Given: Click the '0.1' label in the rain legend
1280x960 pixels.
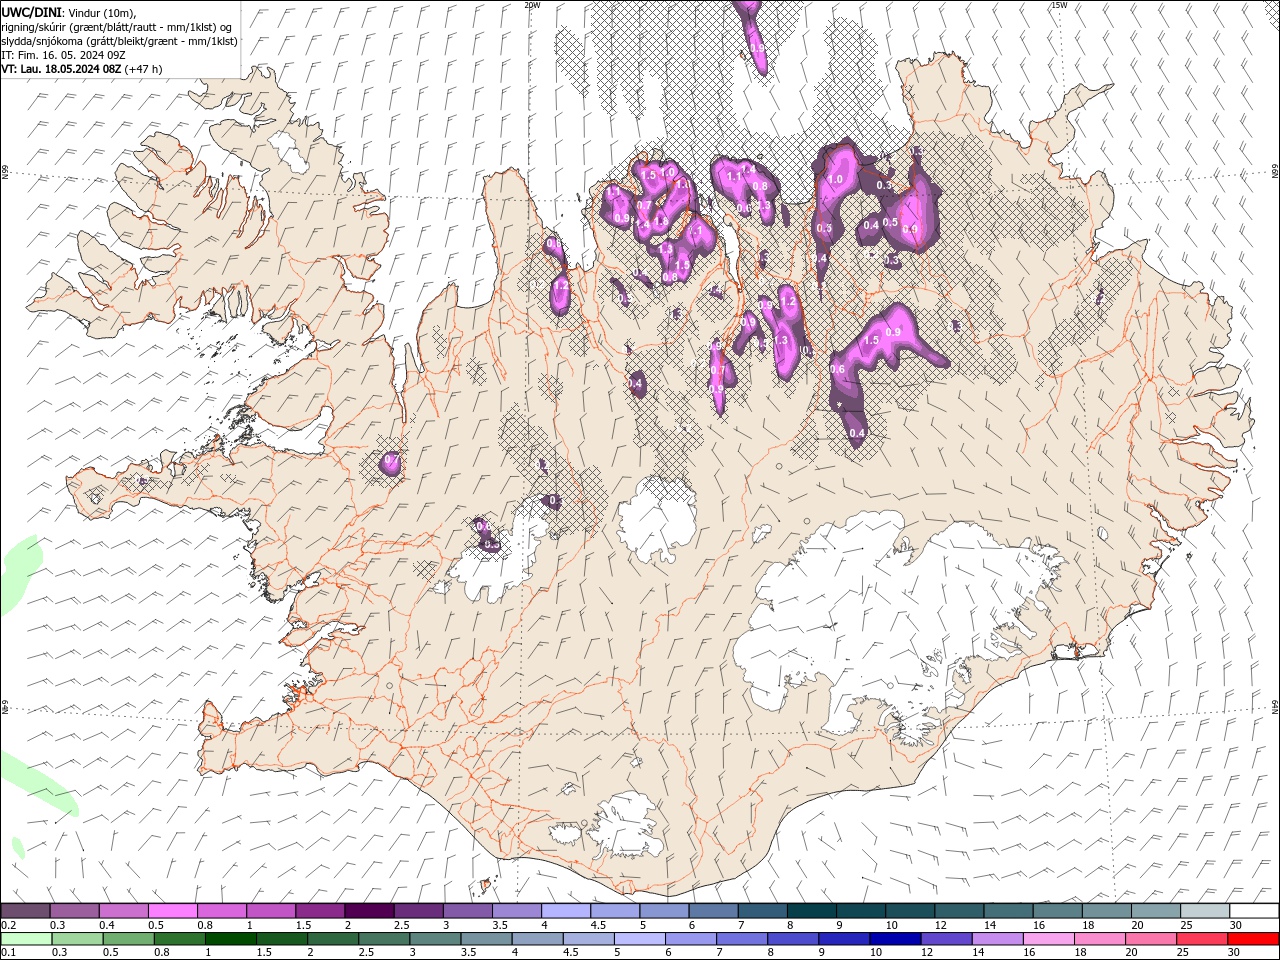Looking at the screenshot, I should [x=9, y=953].
